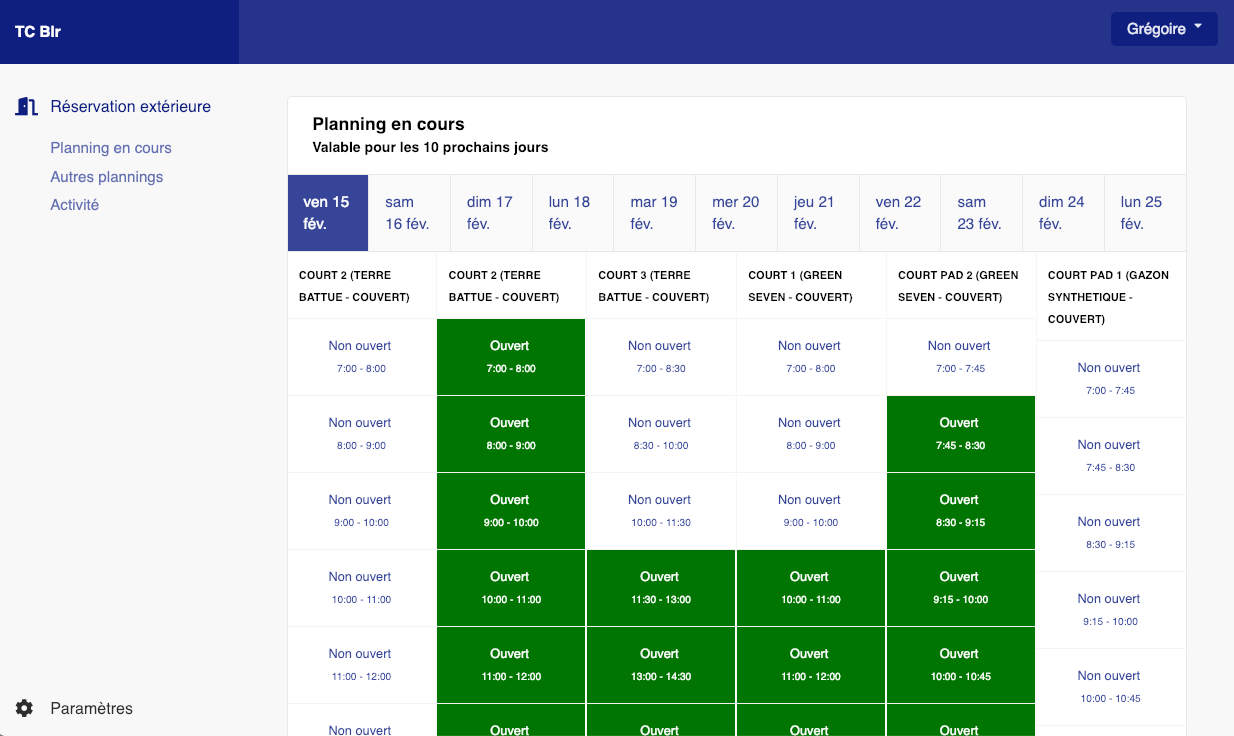This screenshot has height=736, width=1234.
Task: Click the Ouvert 7:45 - 8:30 Court Pad 2 slot
Action: (x=959, y=433)
